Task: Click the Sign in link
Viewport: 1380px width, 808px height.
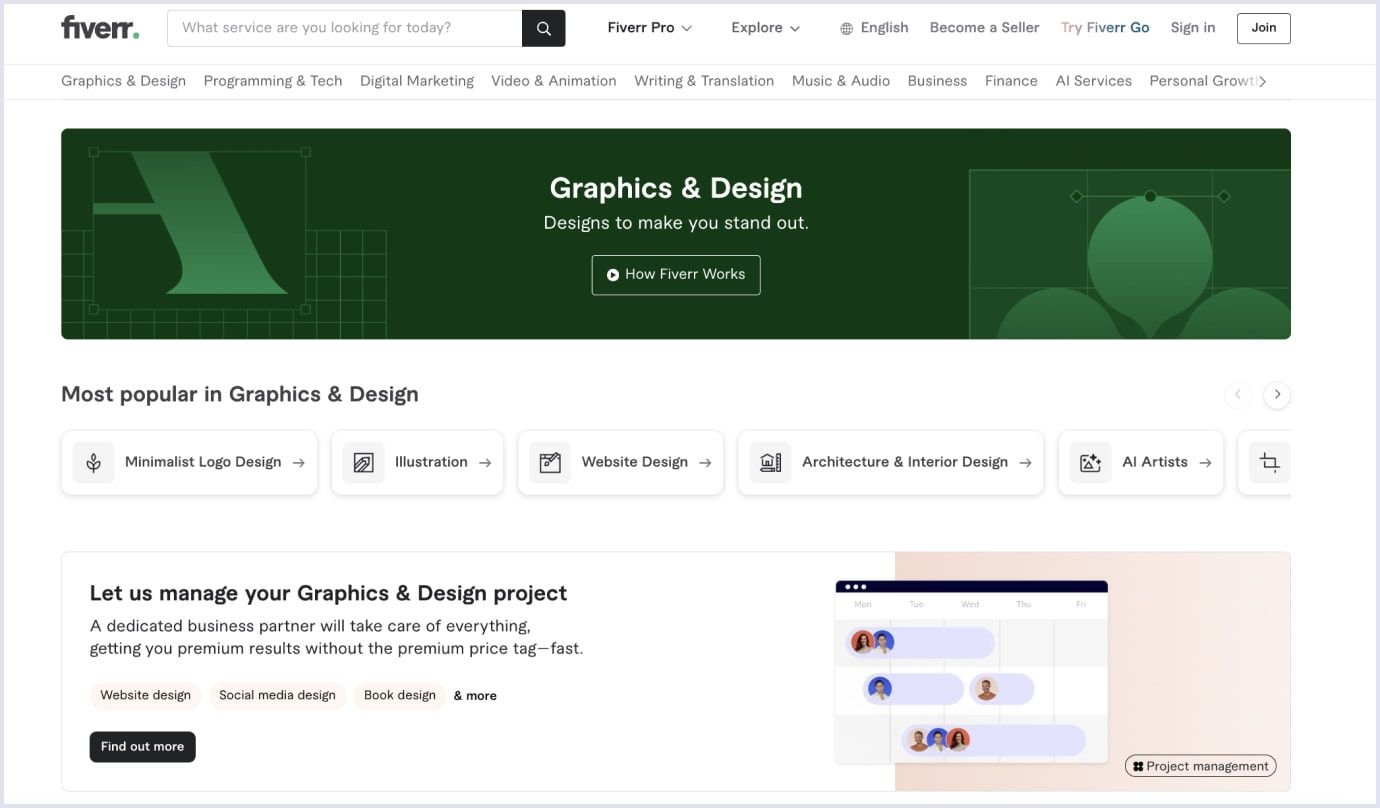Action: (1193, 28)
